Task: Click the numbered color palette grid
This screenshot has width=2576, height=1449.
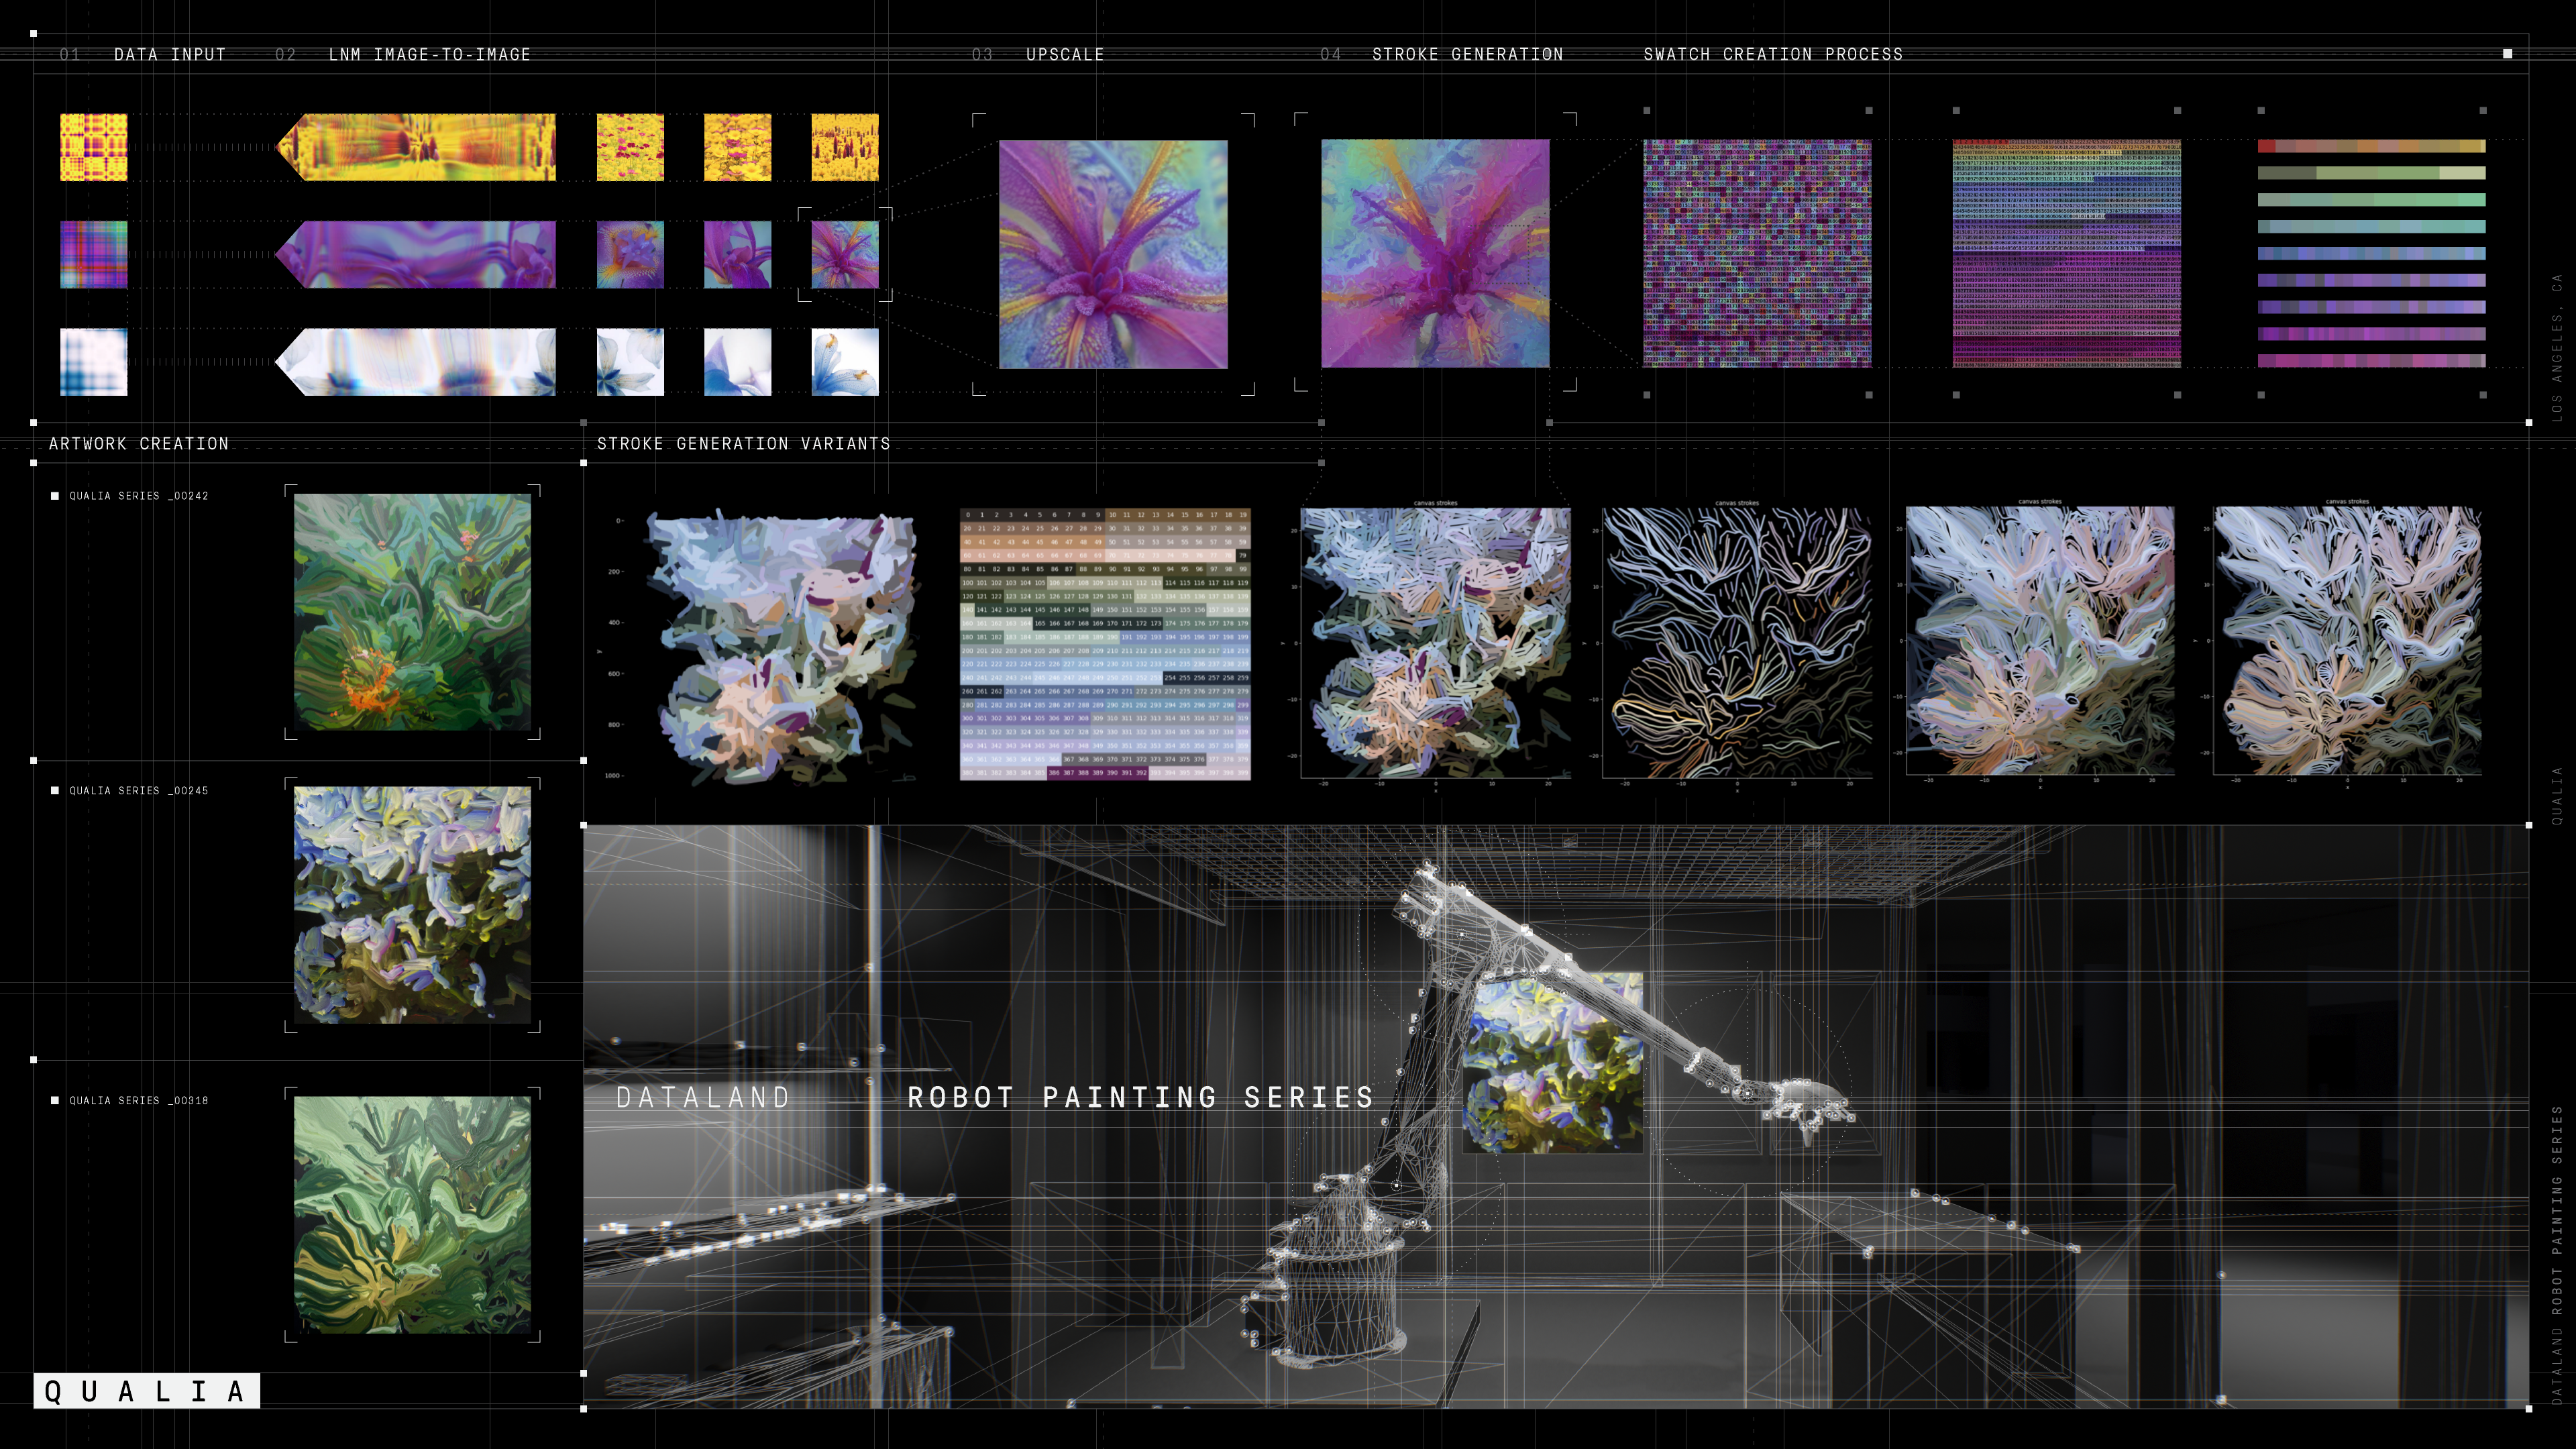Action: coord(1105,644)
